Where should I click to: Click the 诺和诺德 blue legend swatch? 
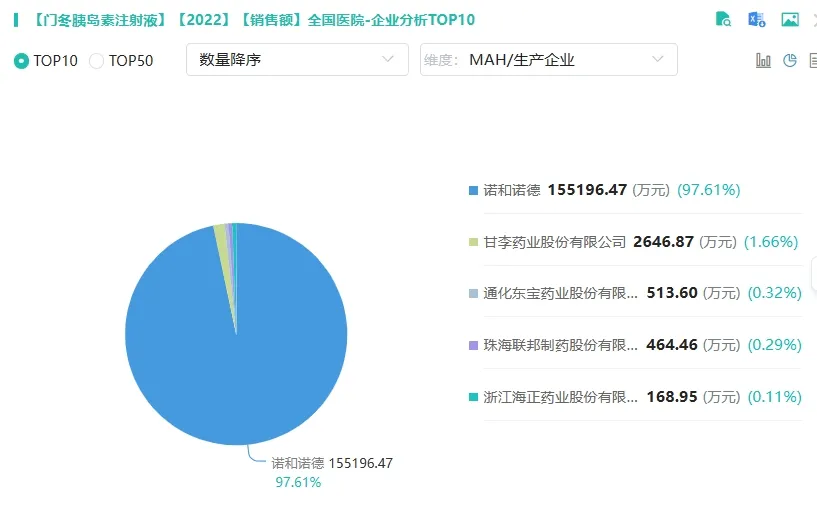(473, 190)
